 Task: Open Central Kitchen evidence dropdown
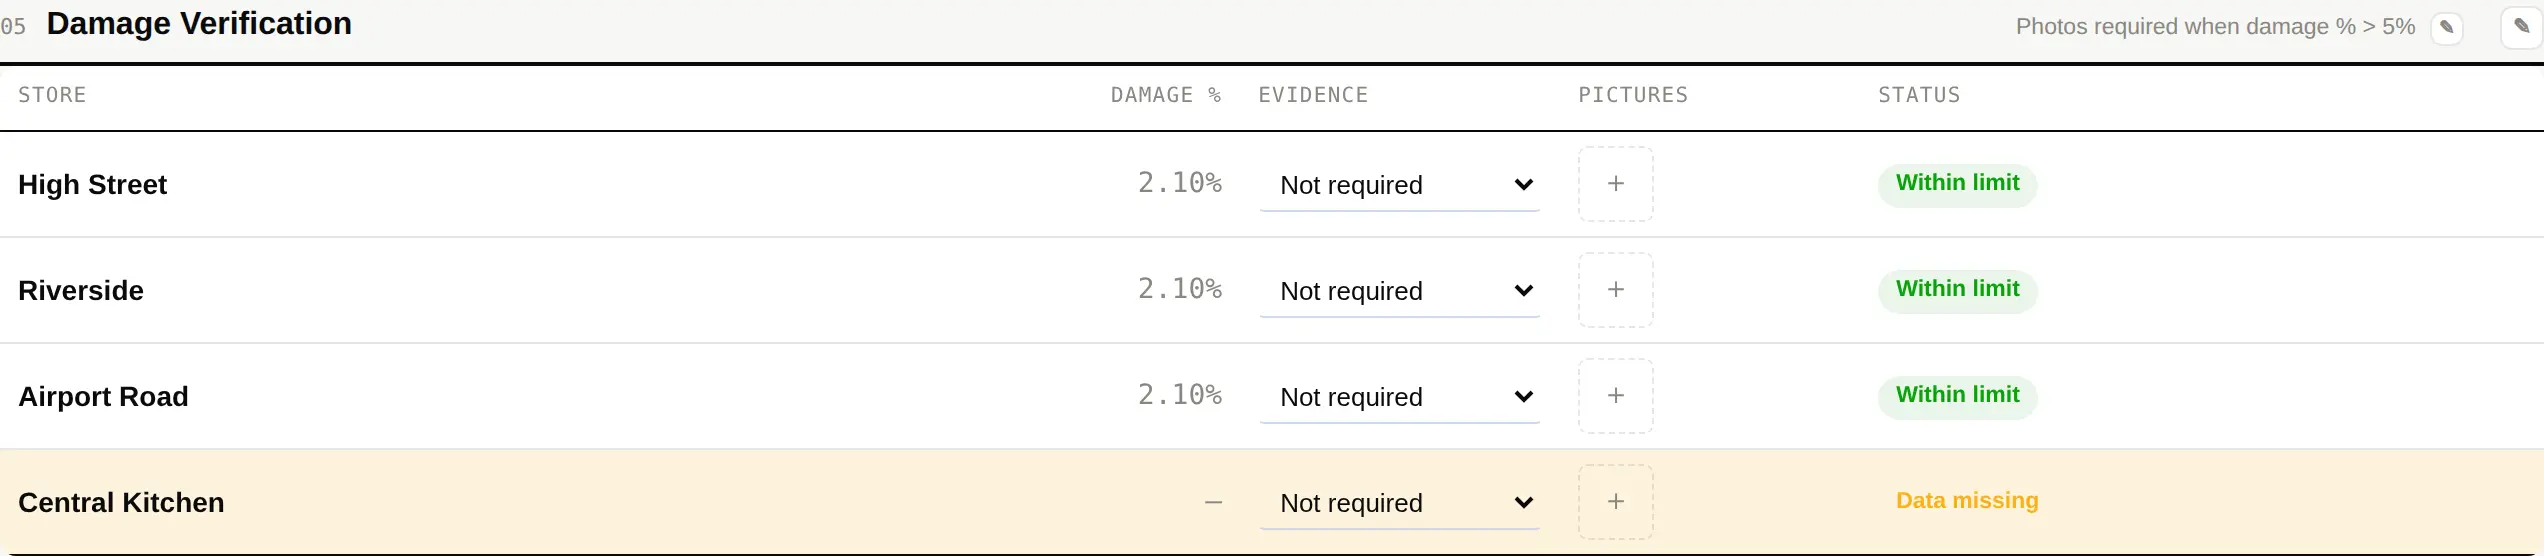1399,503
